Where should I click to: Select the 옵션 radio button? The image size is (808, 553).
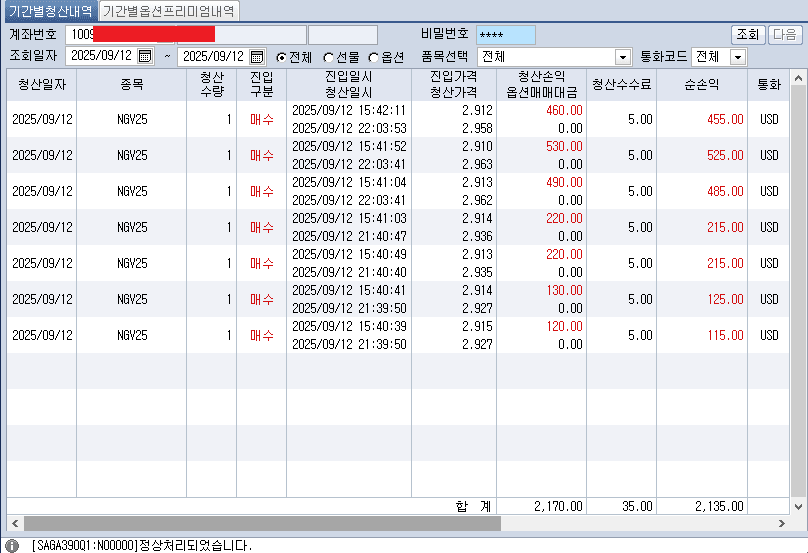point(374,57)
